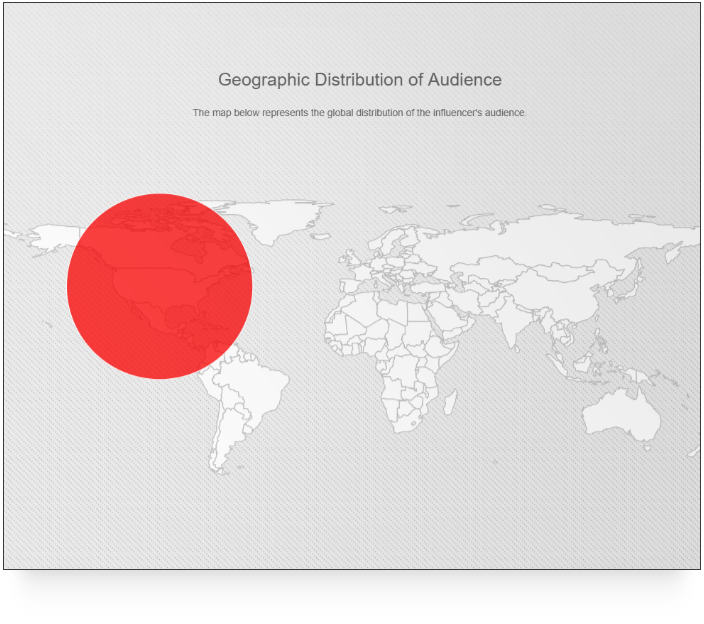
Task: Select the heading "Geographic Distribution of Audience"
Action: click(360, 80)
